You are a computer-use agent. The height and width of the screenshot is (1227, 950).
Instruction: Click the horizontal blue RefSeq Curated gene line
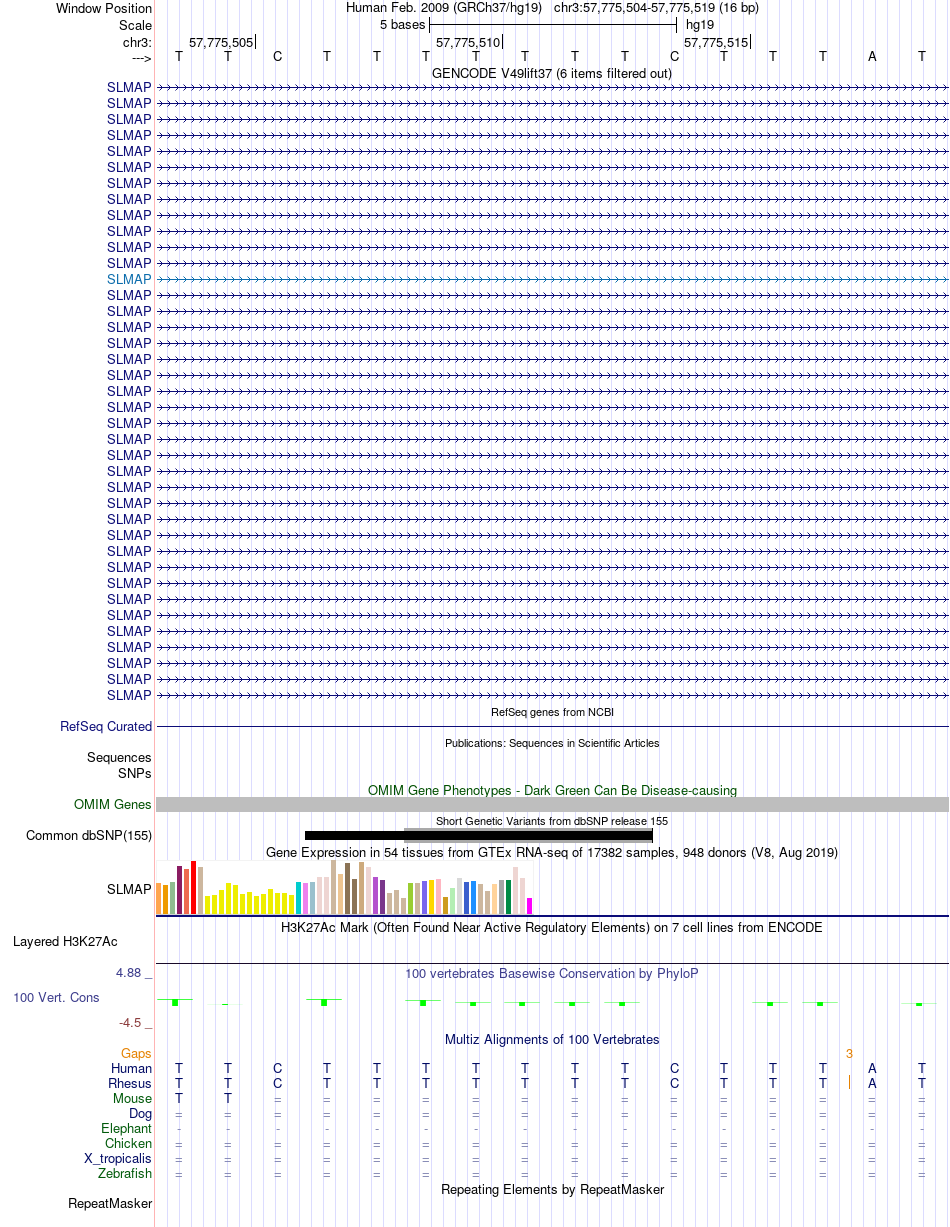(x=552, y=726)
